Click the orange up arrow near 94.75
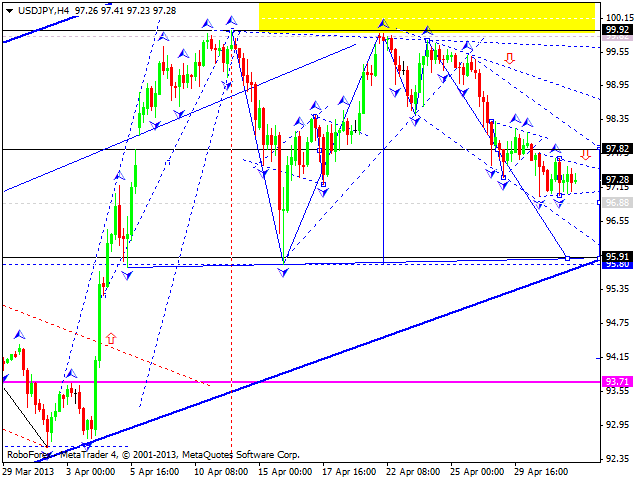 click(110, 339)
